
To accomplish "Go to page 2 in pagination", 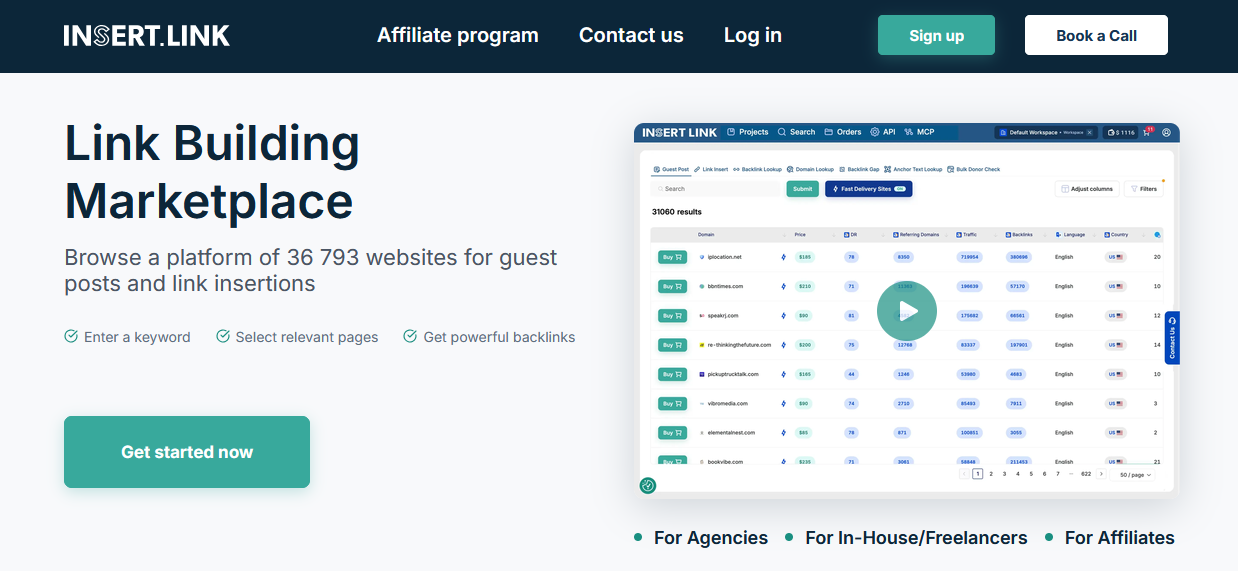I will coord(991,474).
